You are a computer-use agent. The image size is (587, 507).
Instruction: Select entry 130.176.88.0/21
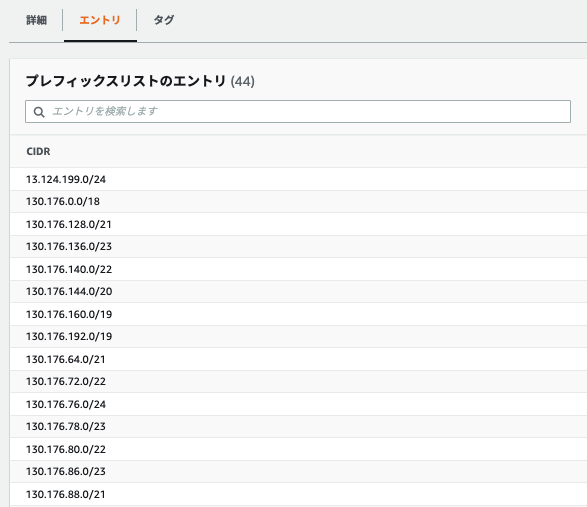pos(66,494)
